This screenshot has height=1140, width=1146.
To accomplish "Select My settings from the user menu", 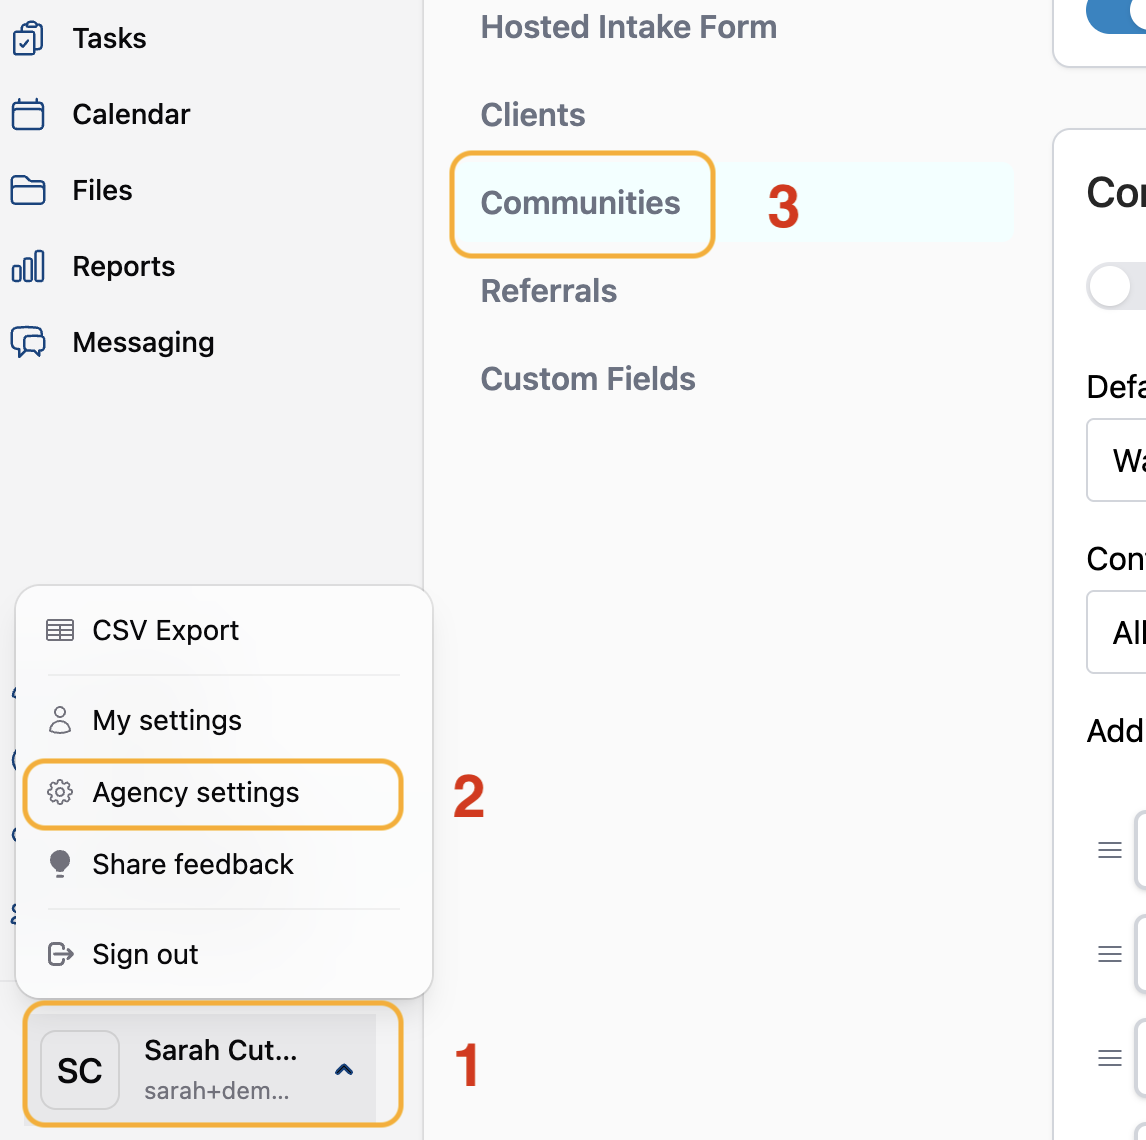I will [167, 721].
